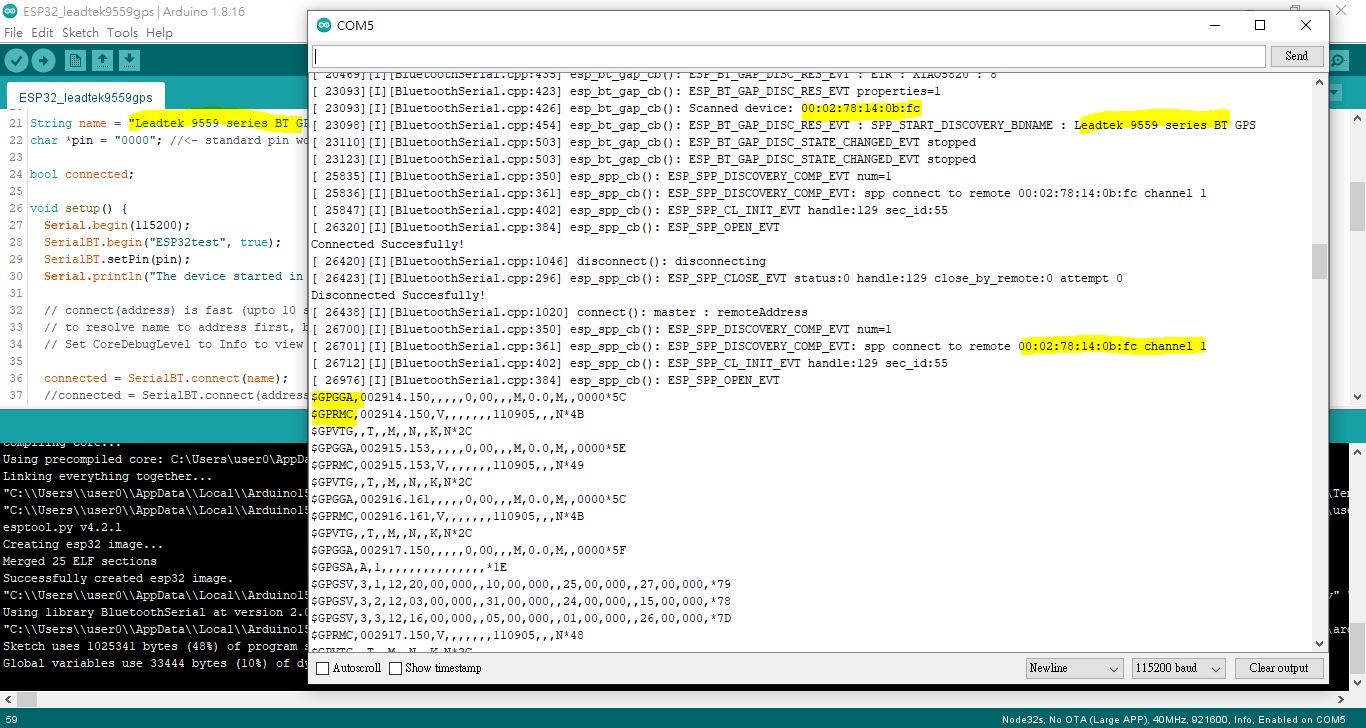
Task: Select the ESP32_leadtek9559gps tab
Action: coord(86,97)
